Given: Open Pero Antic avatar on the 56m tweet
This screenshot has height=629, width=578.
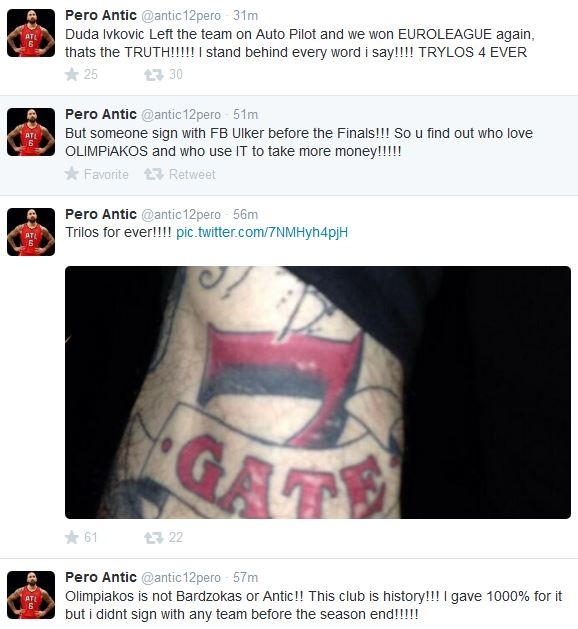Looking at the screenshot, I should tap(31, 232).
